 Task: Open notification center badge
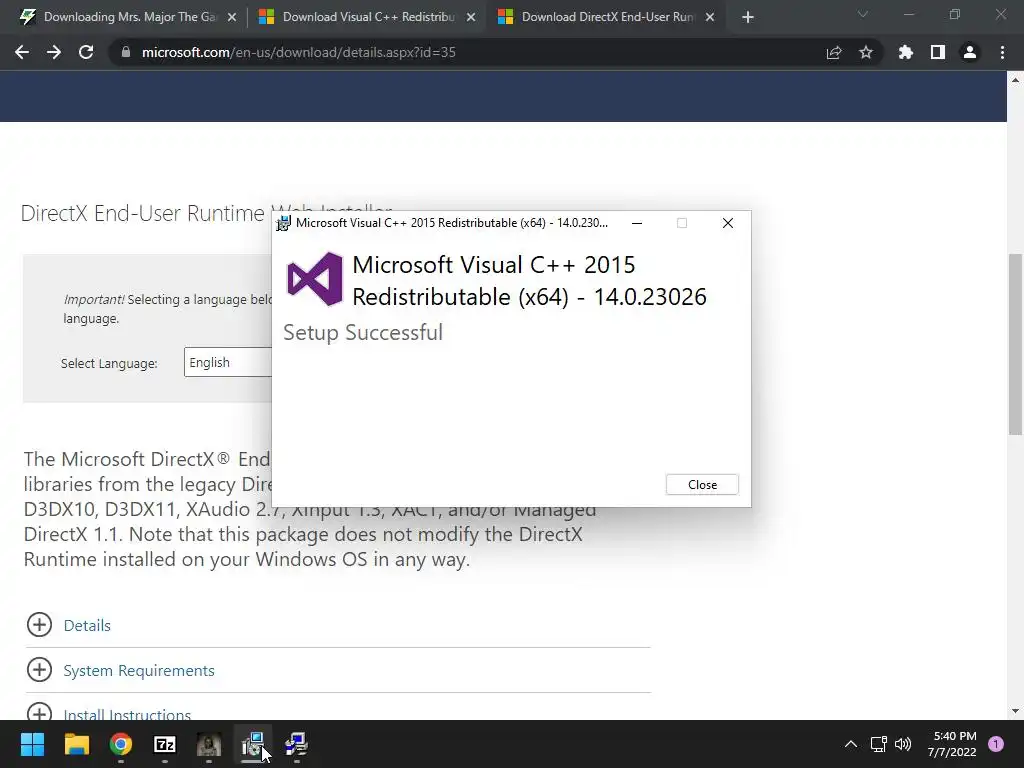pyautogui.click(x=996, y=744)
